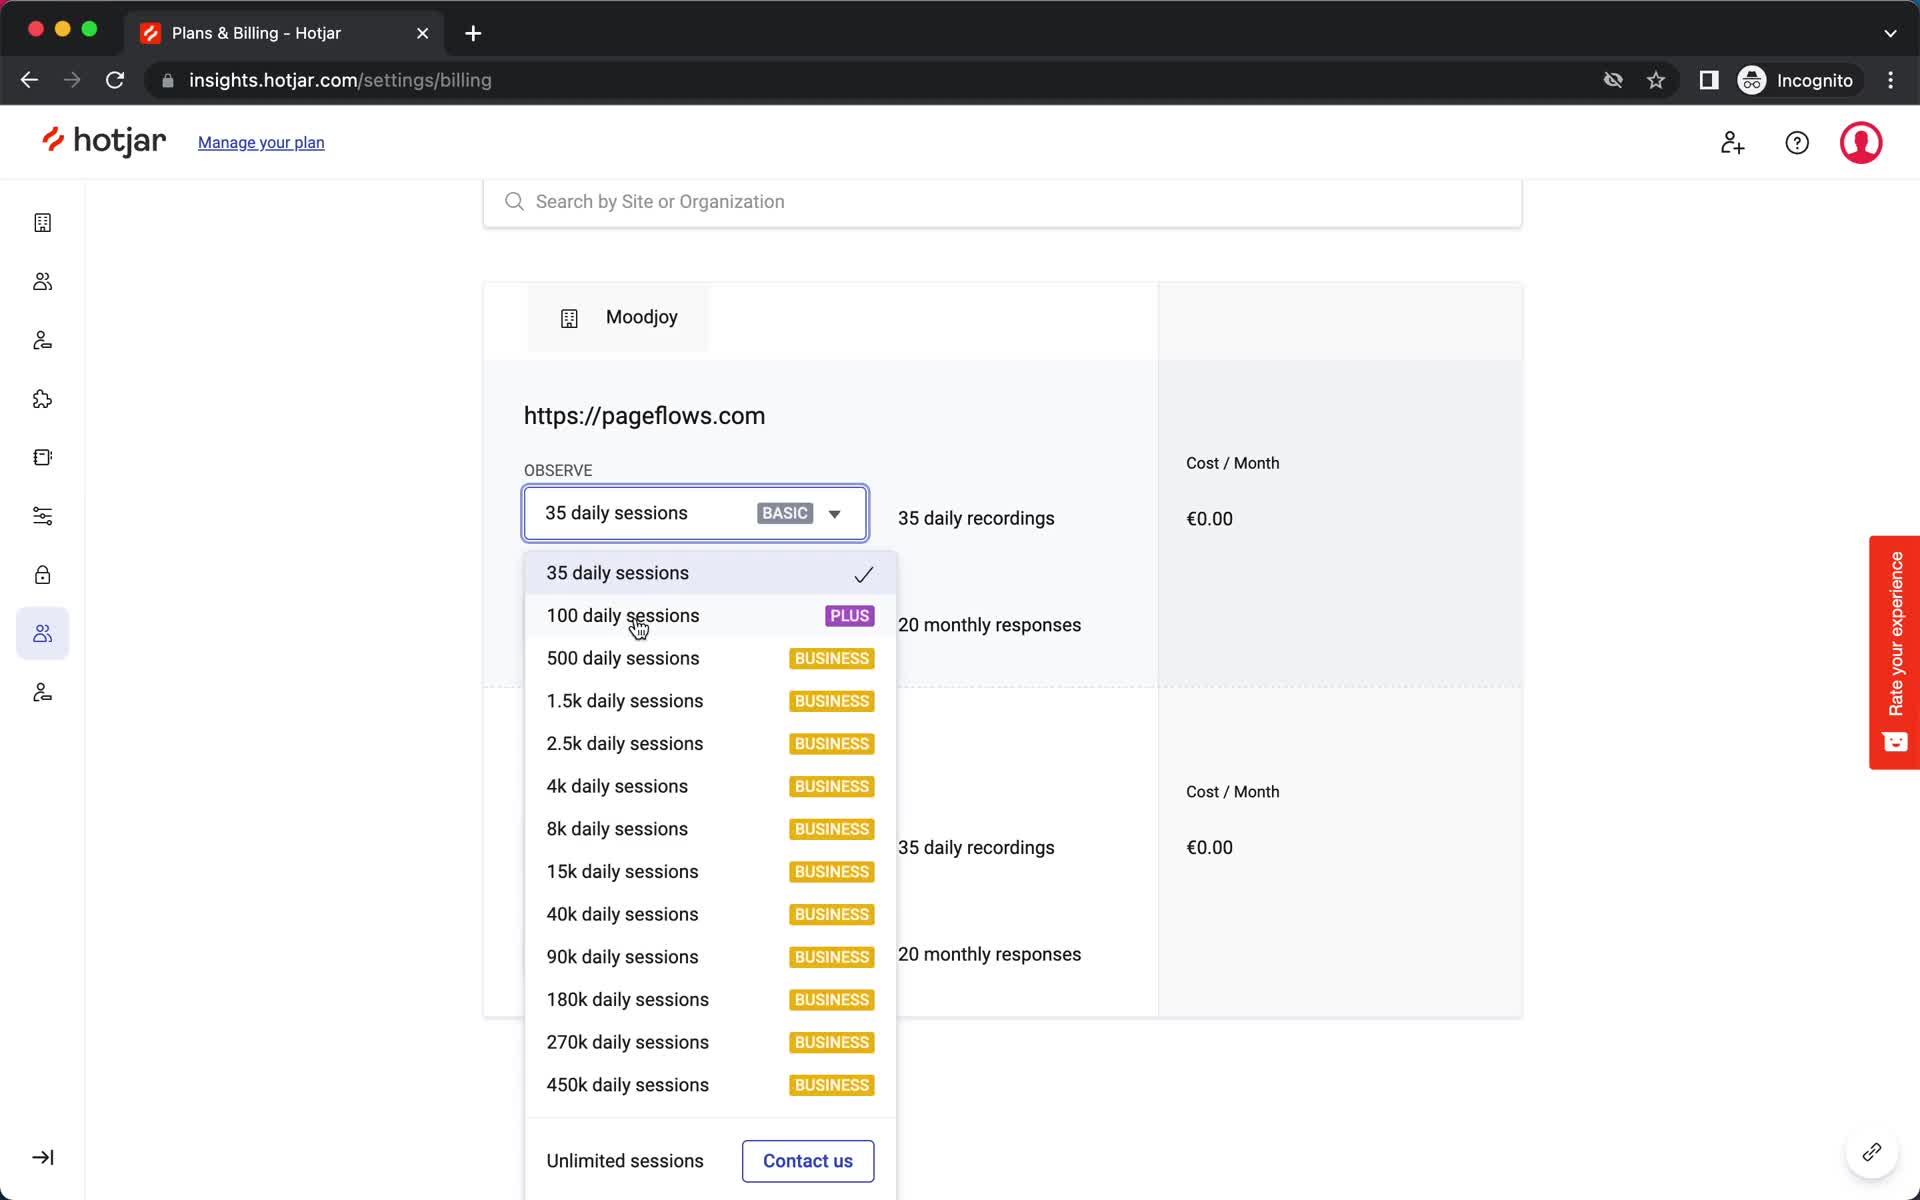Click Contact us for unlimited sessions
1920x1200 pixels.
pos(808,1161)
